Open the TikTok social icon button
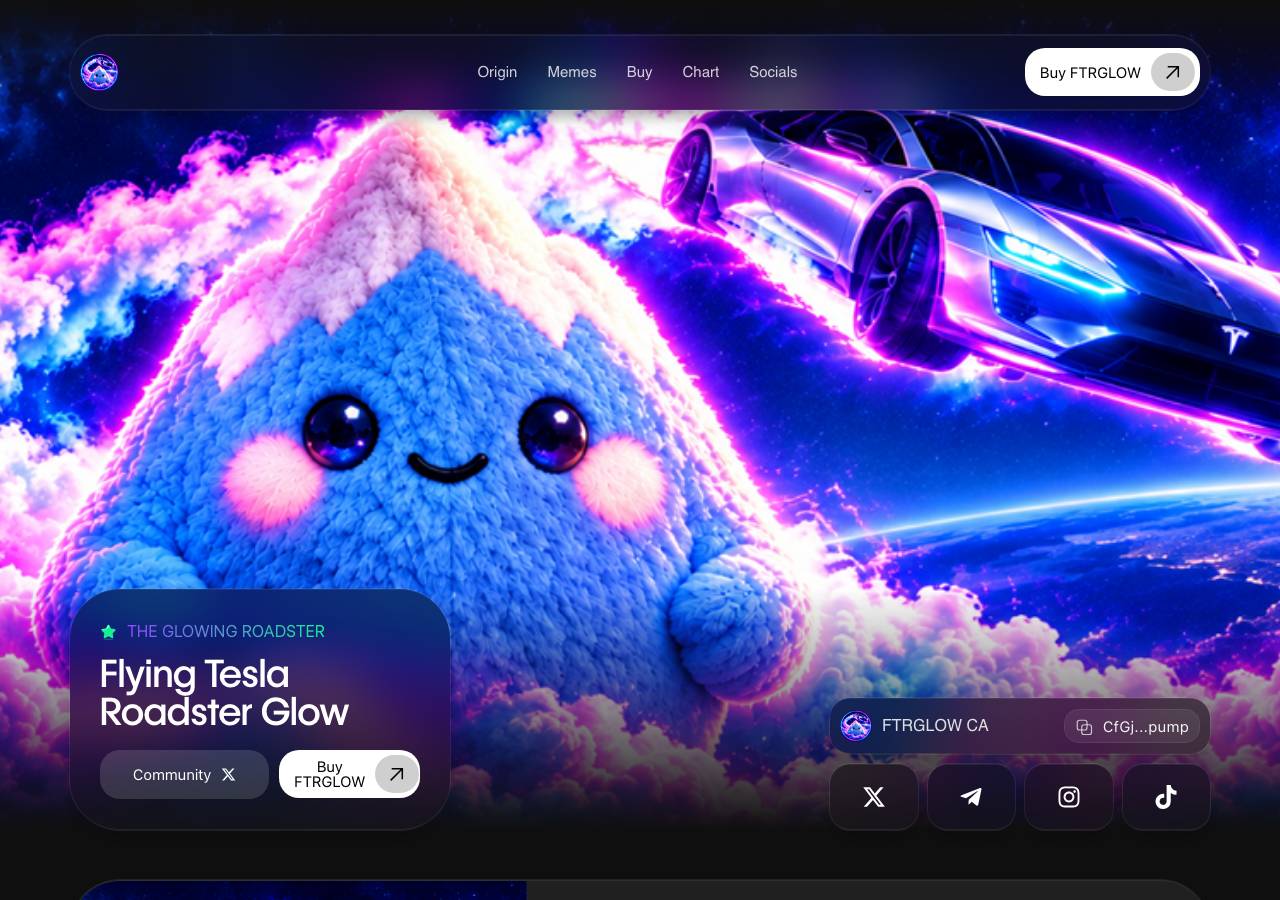 [1166, 797]
